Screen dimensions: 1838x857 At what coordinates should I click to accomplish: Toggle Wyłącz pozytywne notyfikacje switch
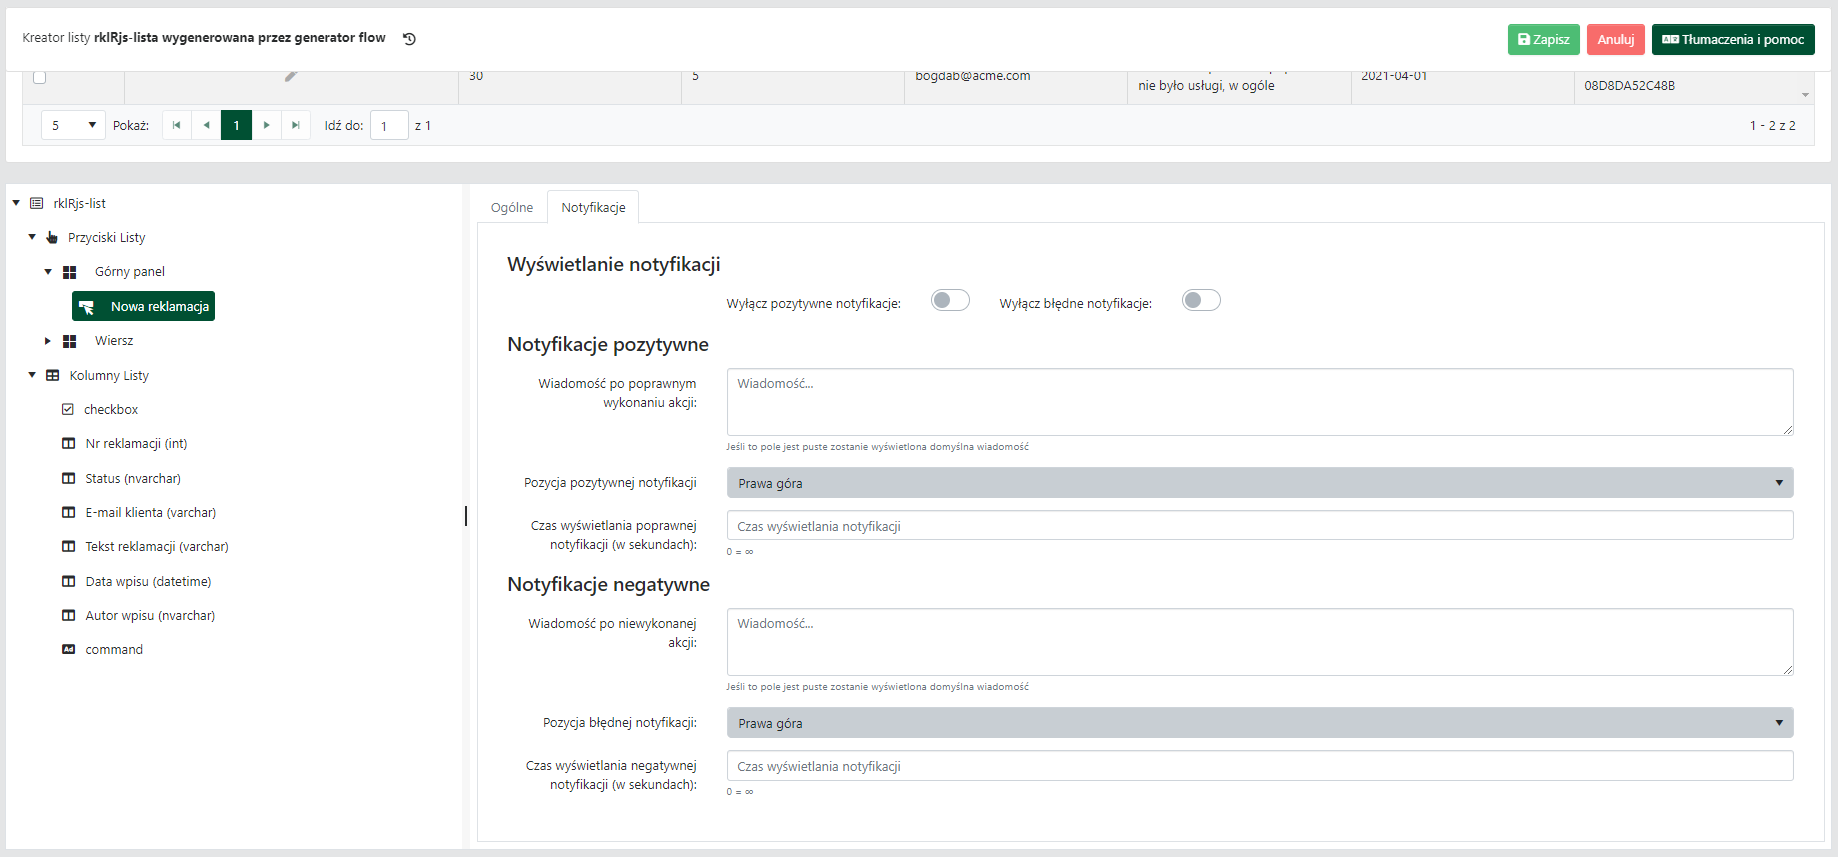[950, 300]
